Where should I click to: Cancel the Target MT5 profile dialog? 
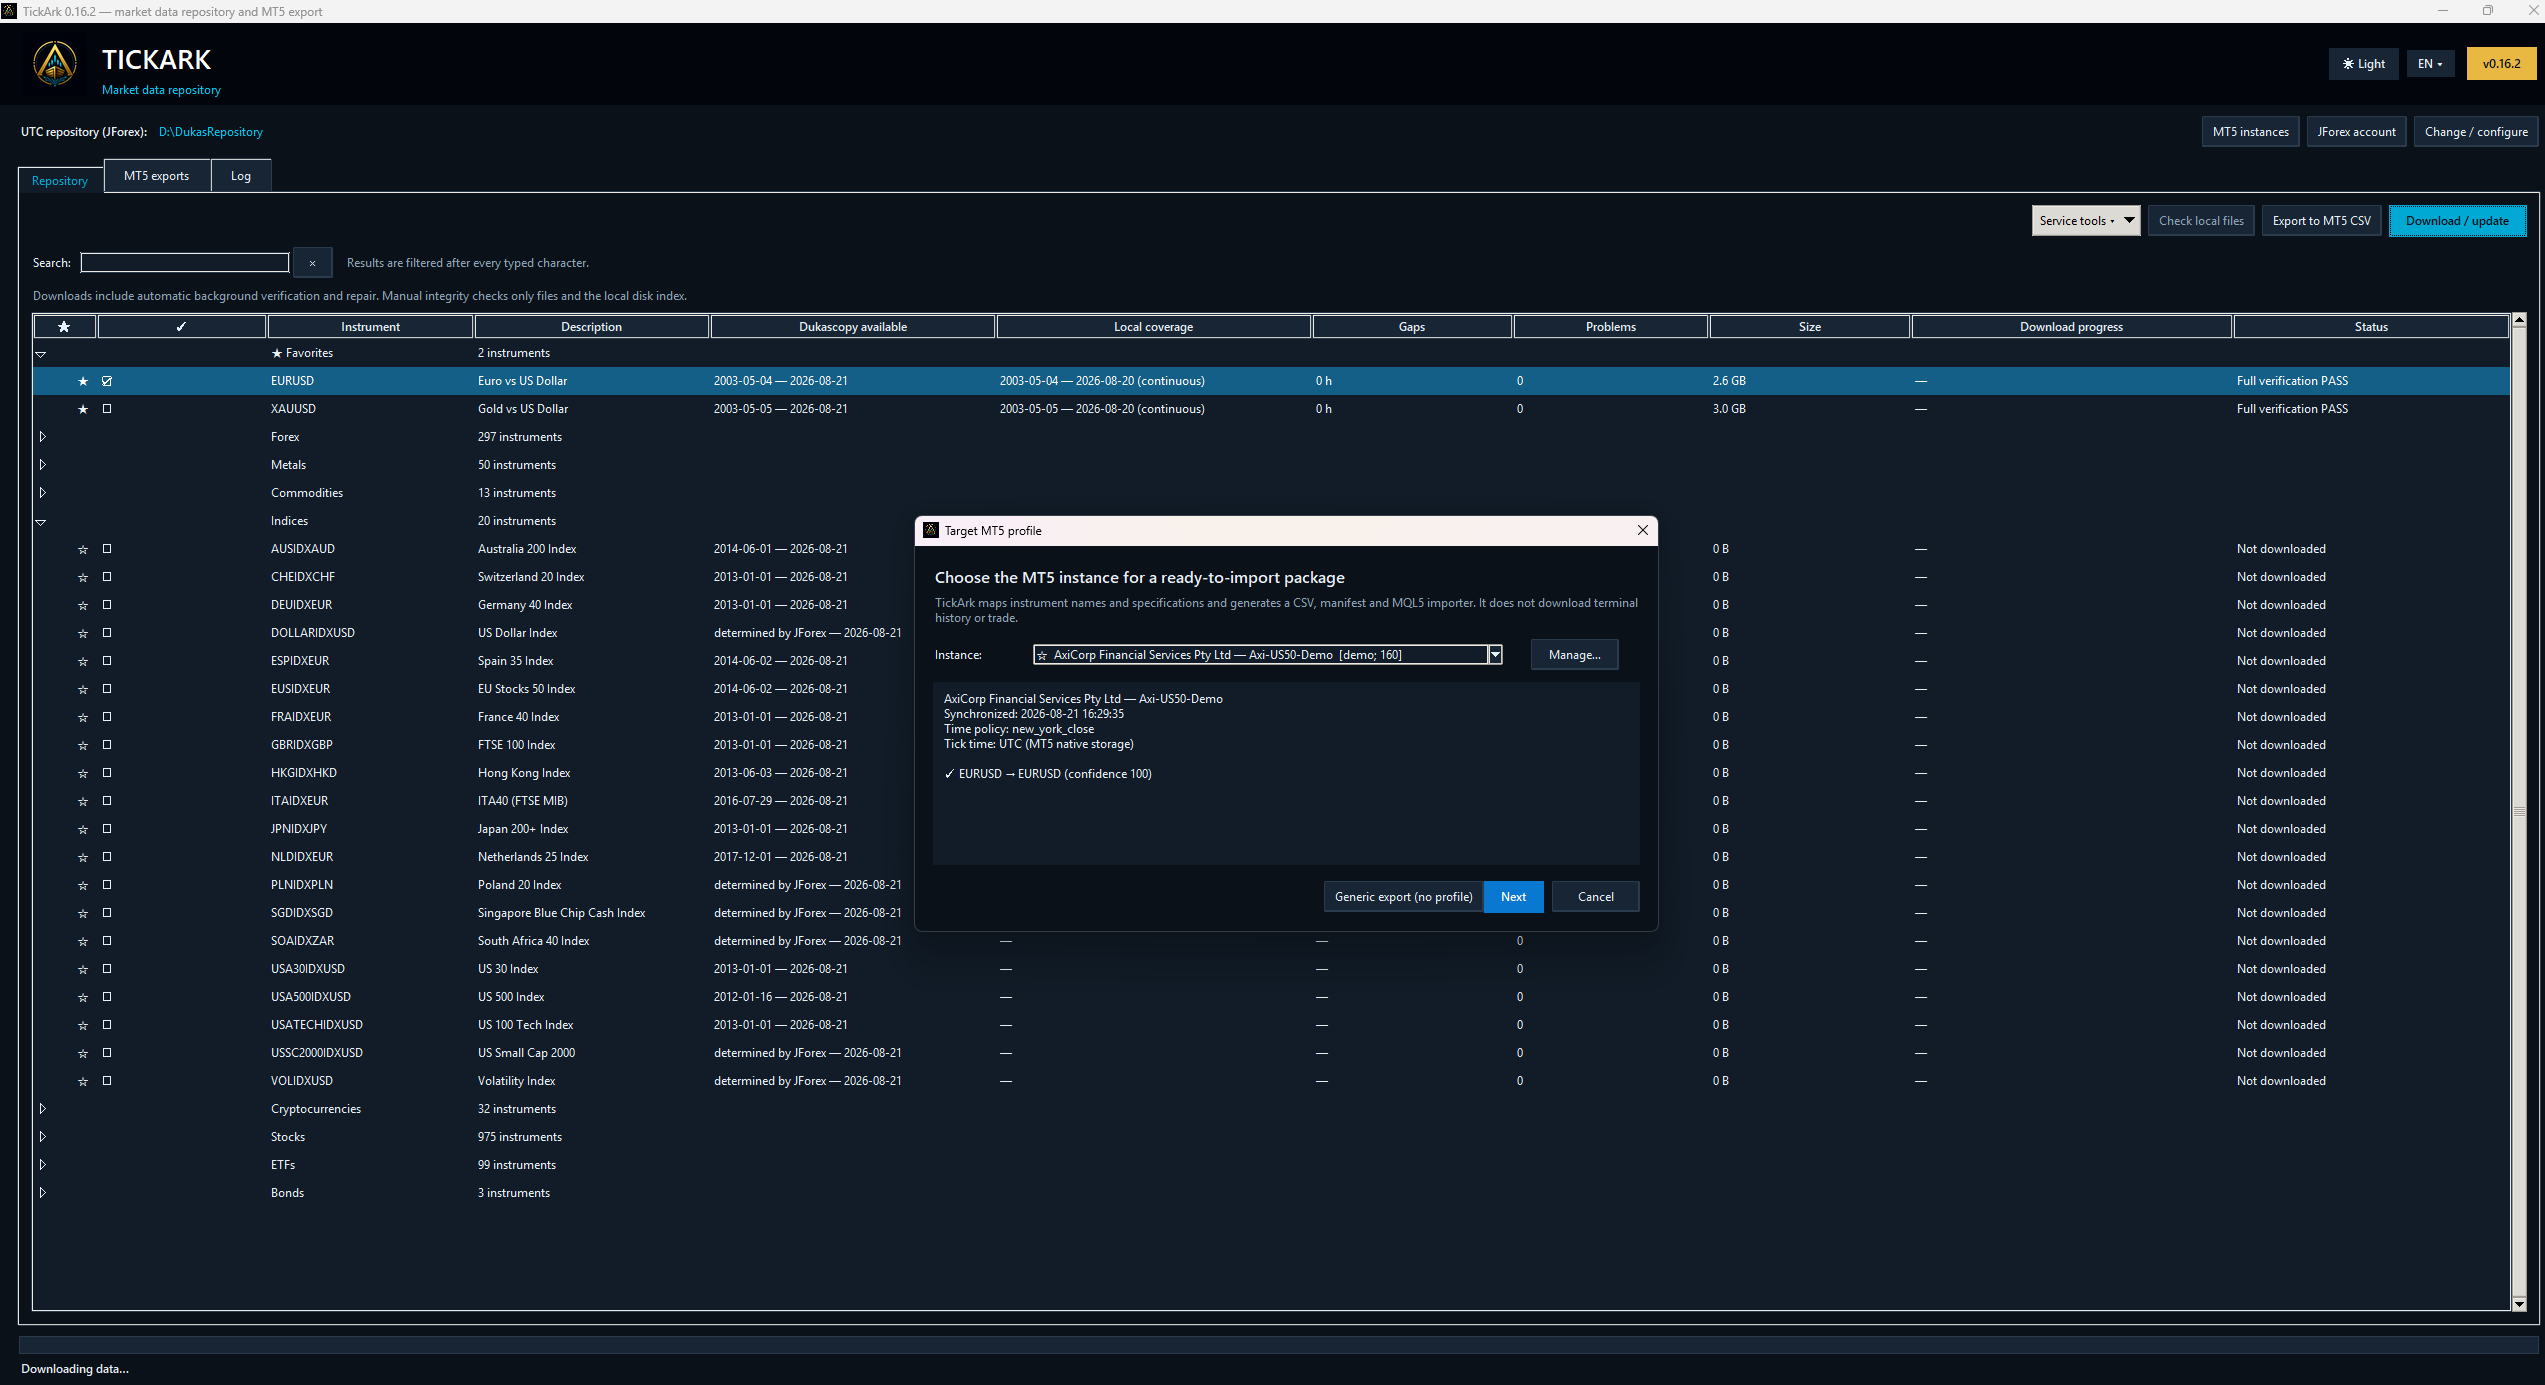click(1595, 897)
